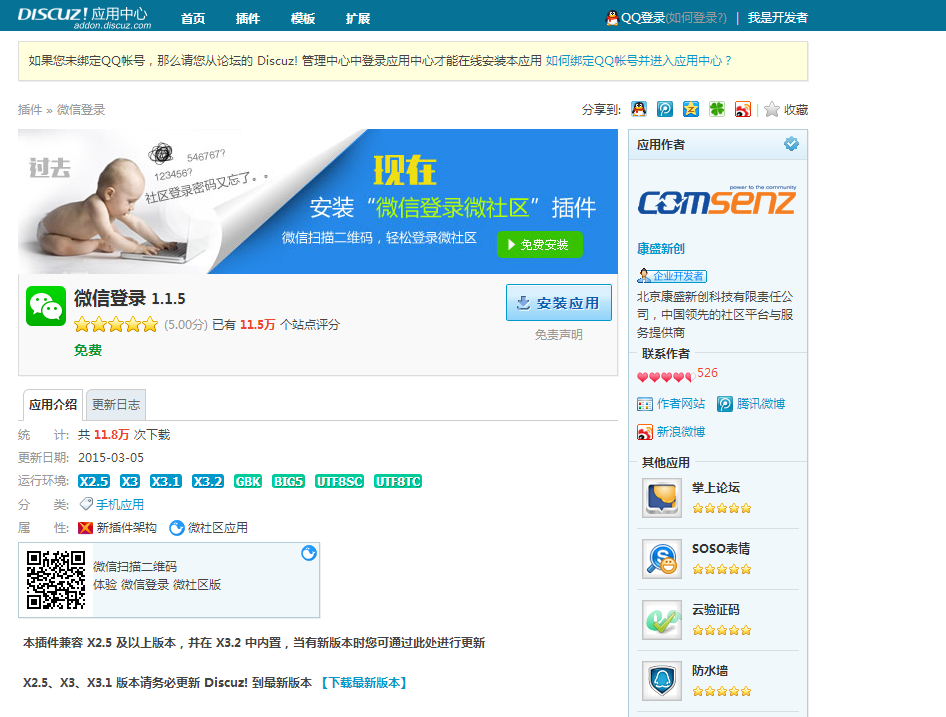Click the UTF8SC encoding badge
946x717 pixels.
pyautogui.click(x=340, y=482)
